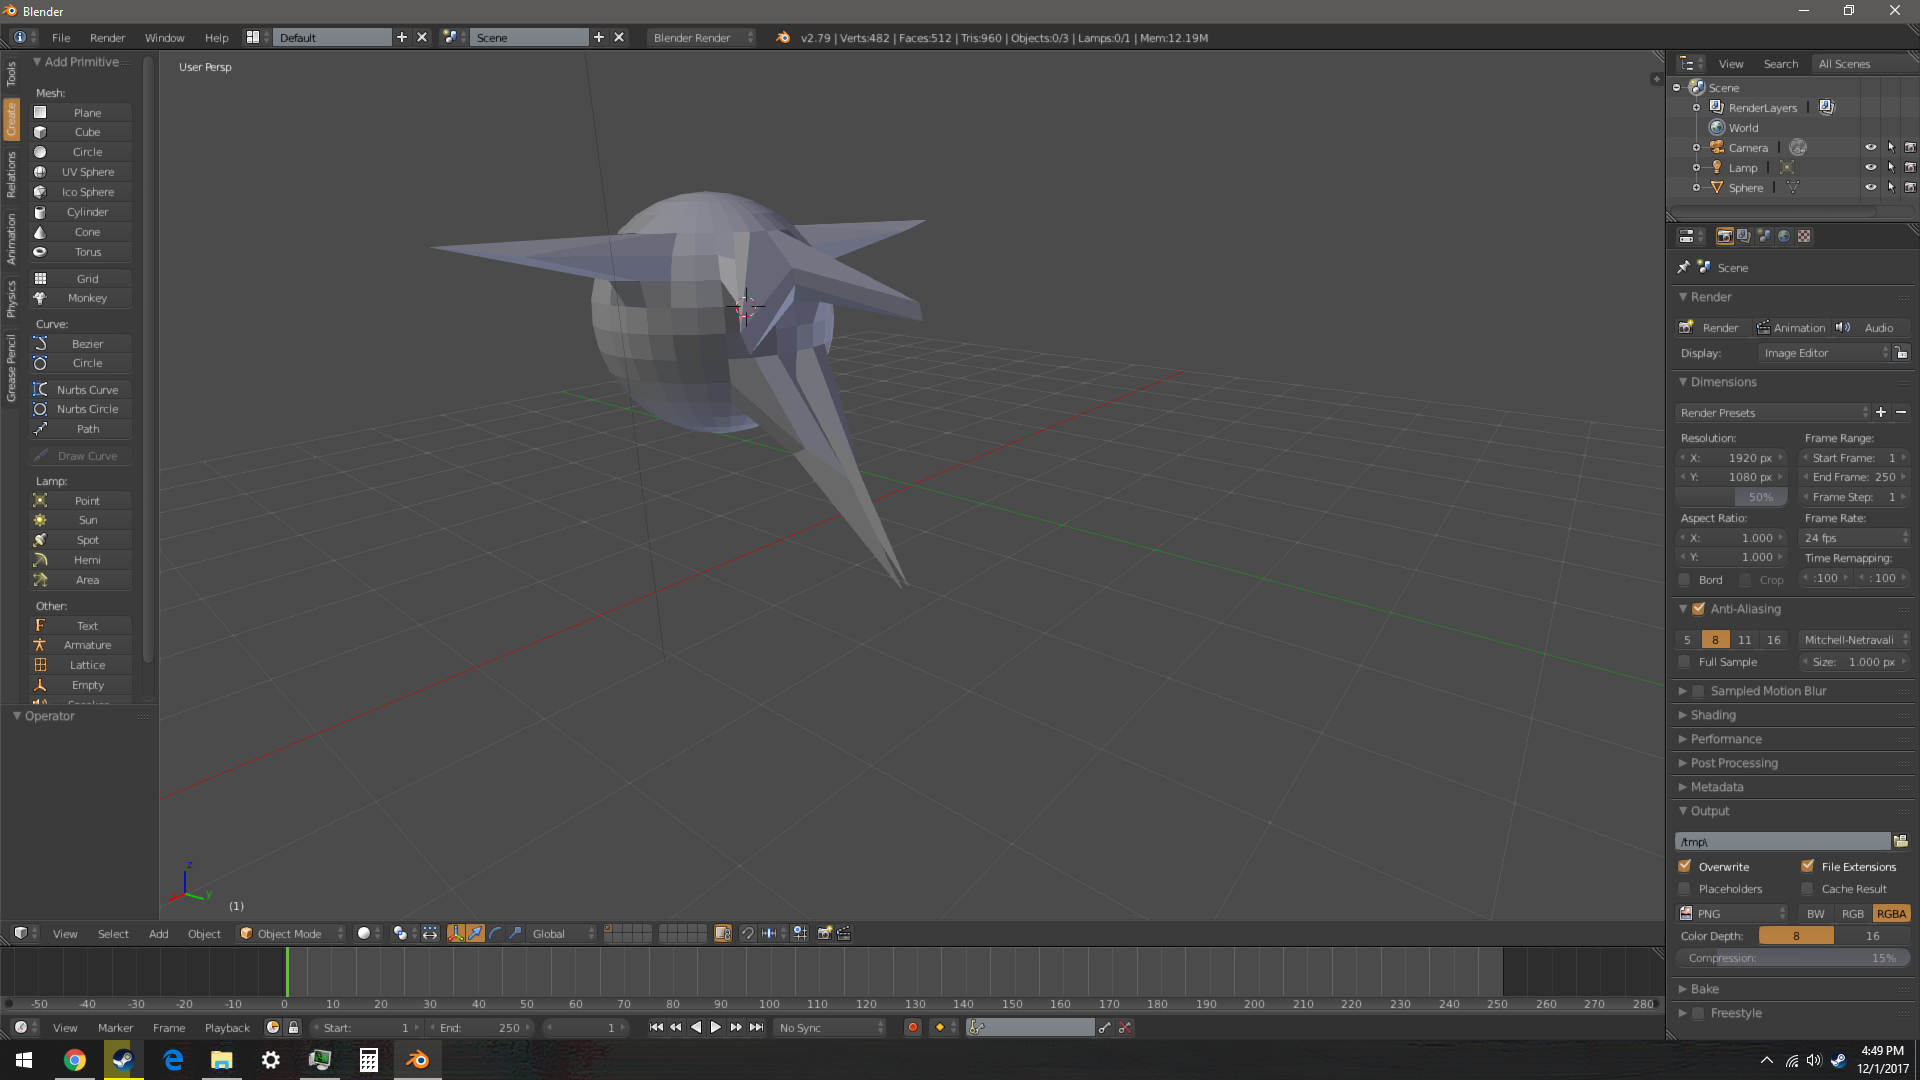Jump to the first frame
Image resolution: width=1920 pixels, height=1080 pixels.
pyautogui.click(x=656, y=1027)
